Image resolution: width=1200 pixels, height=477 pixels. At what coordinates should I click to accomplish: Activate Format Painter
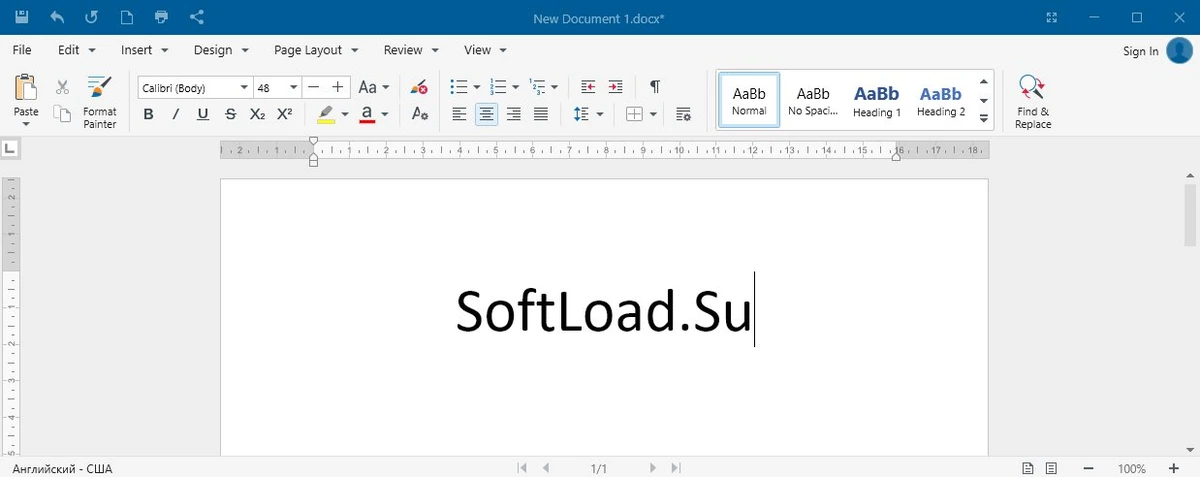coord(99,102)
